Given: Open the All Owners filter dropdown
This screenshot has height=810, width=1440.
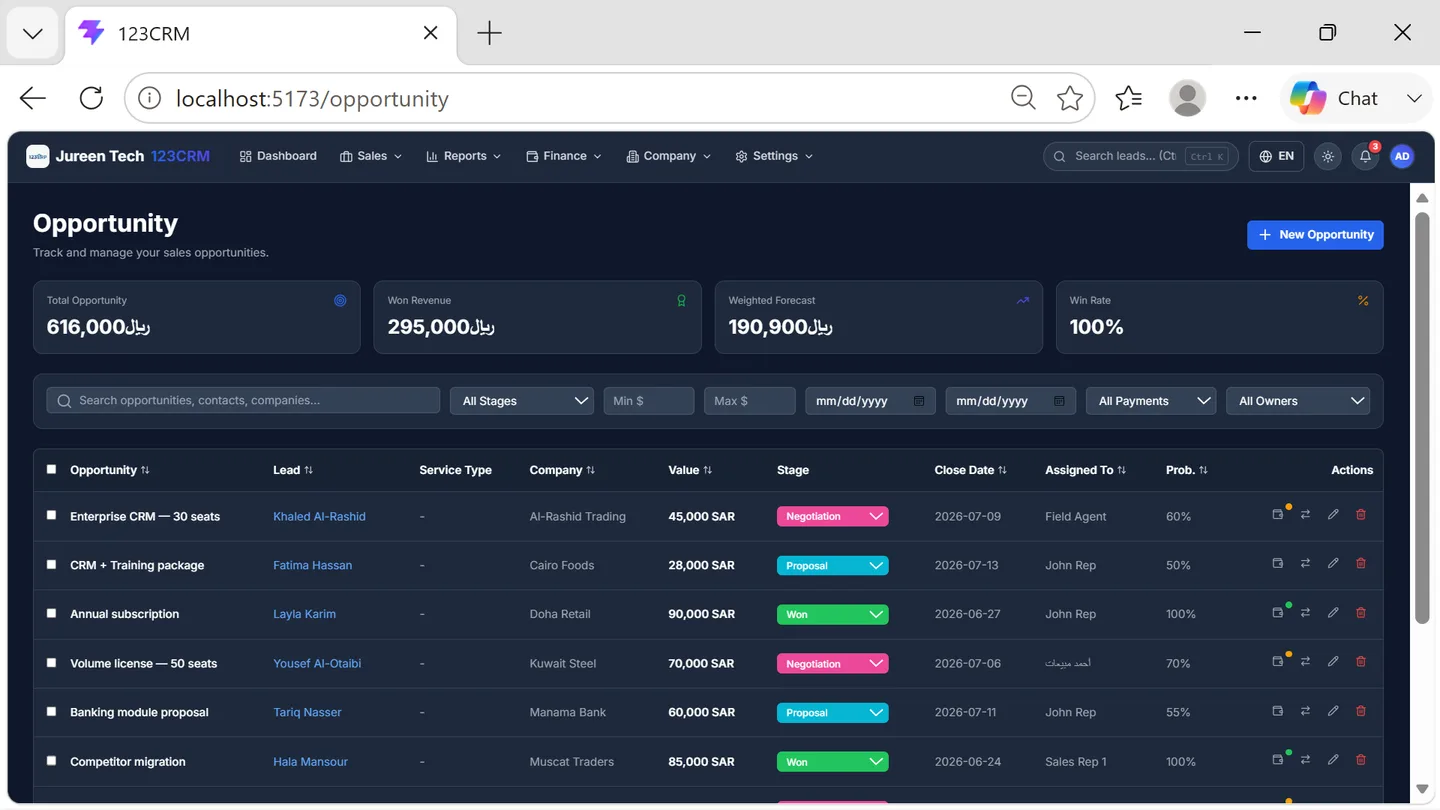Looking at the screenshot, I should 1298,401.
